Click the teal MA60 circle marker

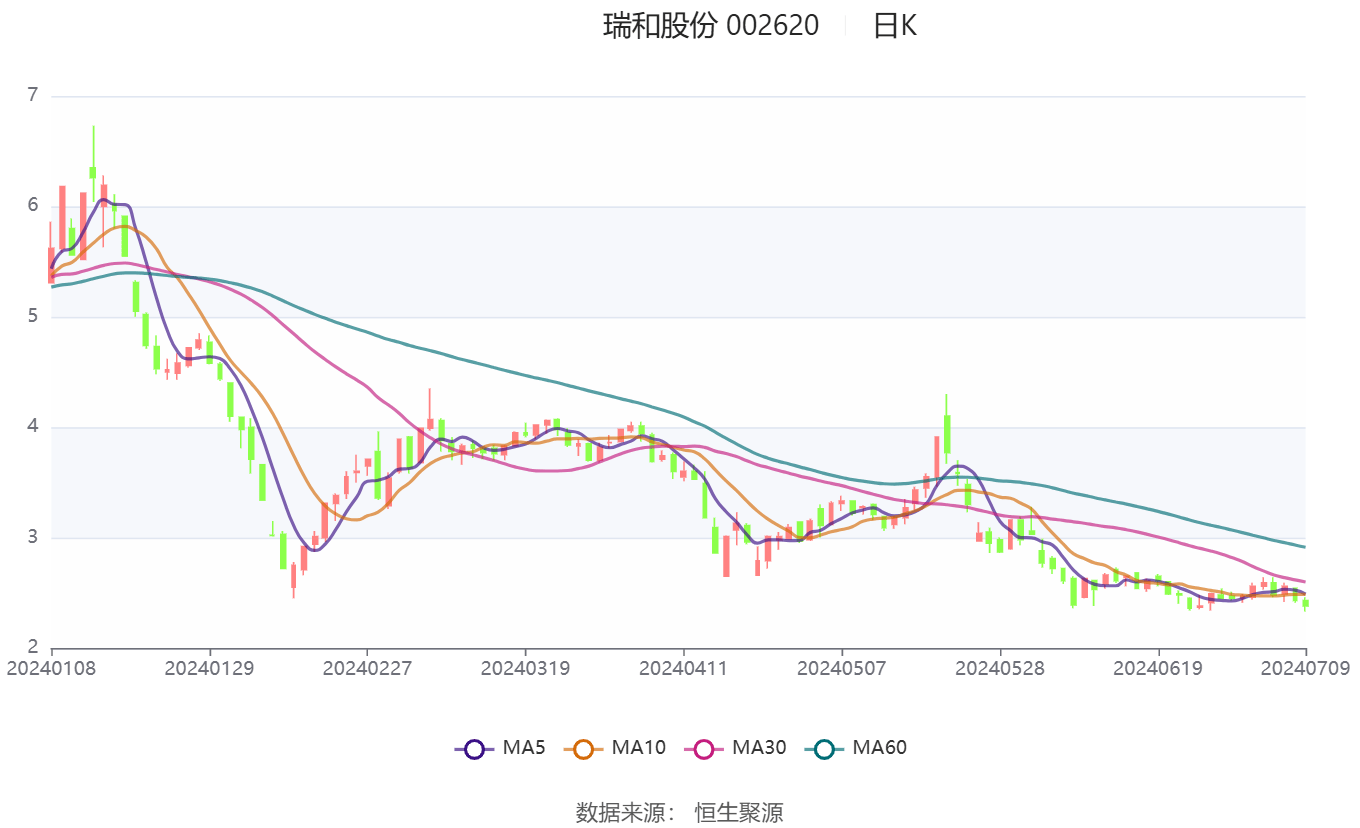click(x=825, y=748)
